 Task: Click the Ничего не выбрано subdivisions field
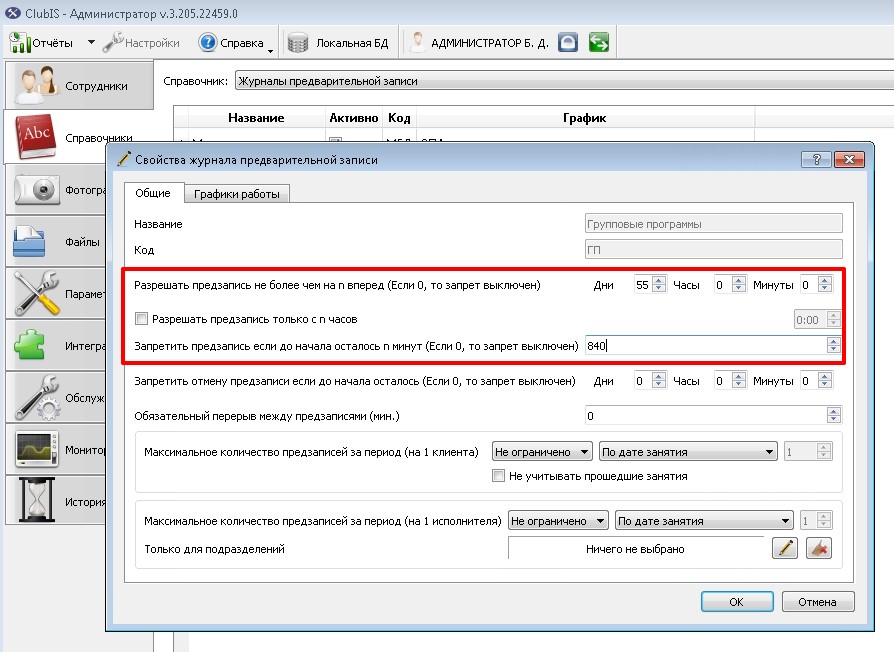pyautogui.click(x=636, y=549)
